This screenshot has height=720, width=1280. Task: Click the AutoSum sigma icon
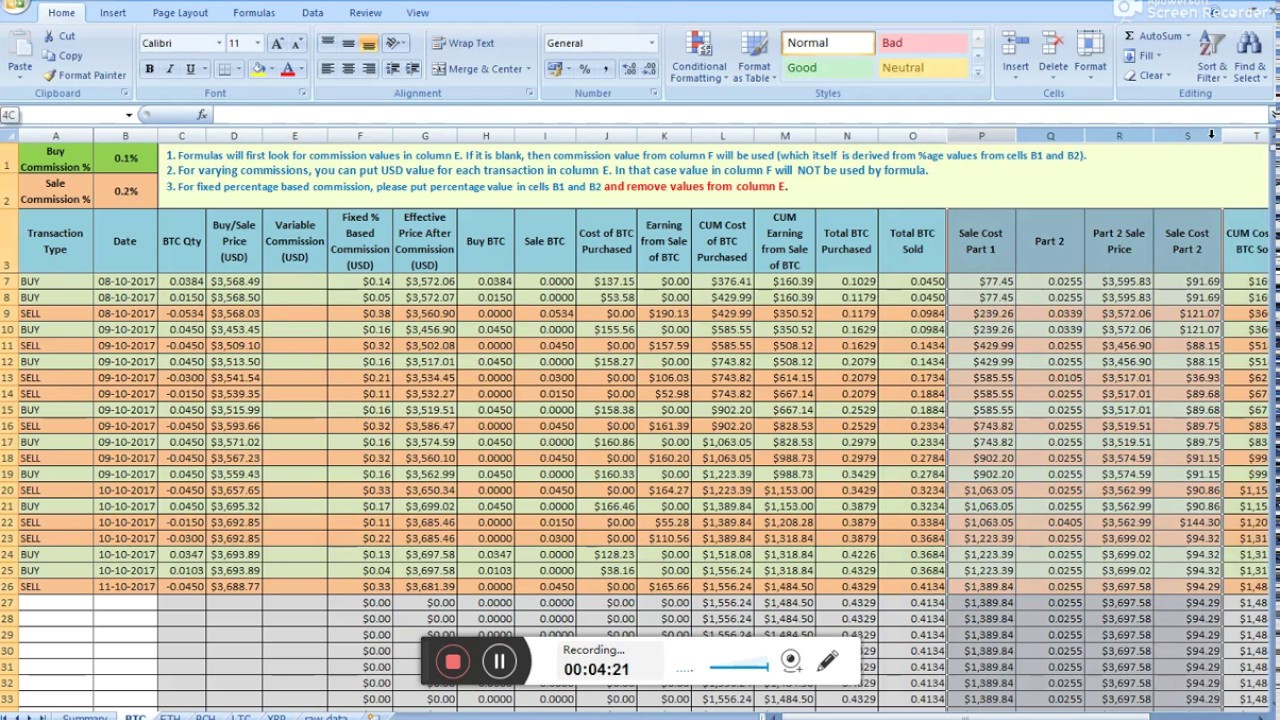1129,36
